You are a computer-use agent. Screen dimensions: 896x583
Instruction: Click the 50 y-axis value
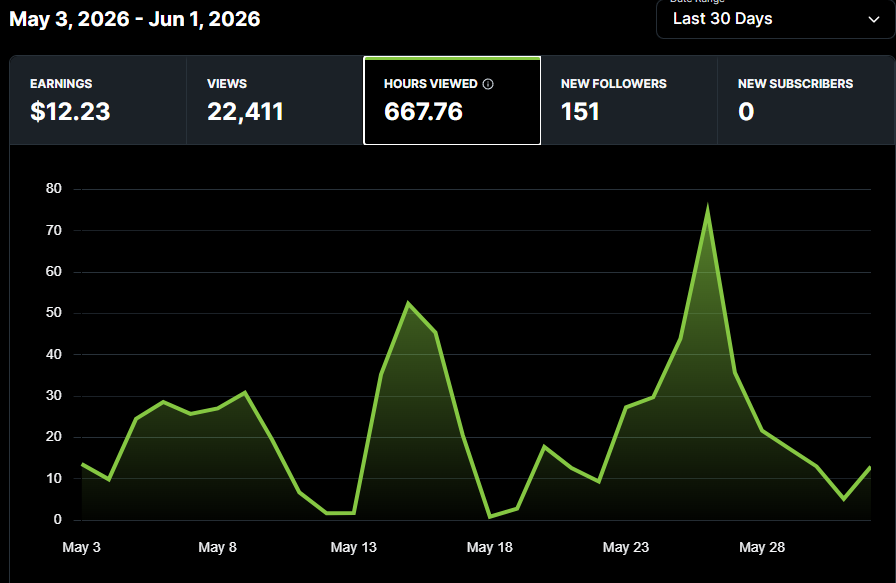pyautogui.click(x=54, y=313)
